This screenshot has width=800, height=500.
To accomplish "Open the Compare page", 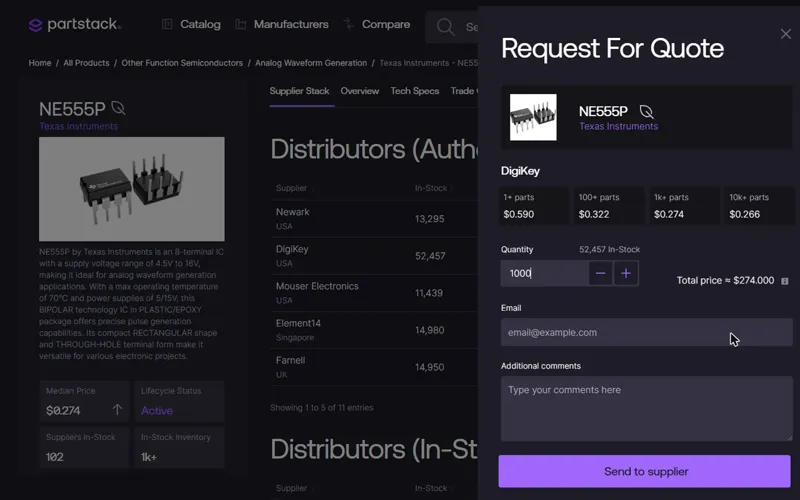I will [386, 24].
